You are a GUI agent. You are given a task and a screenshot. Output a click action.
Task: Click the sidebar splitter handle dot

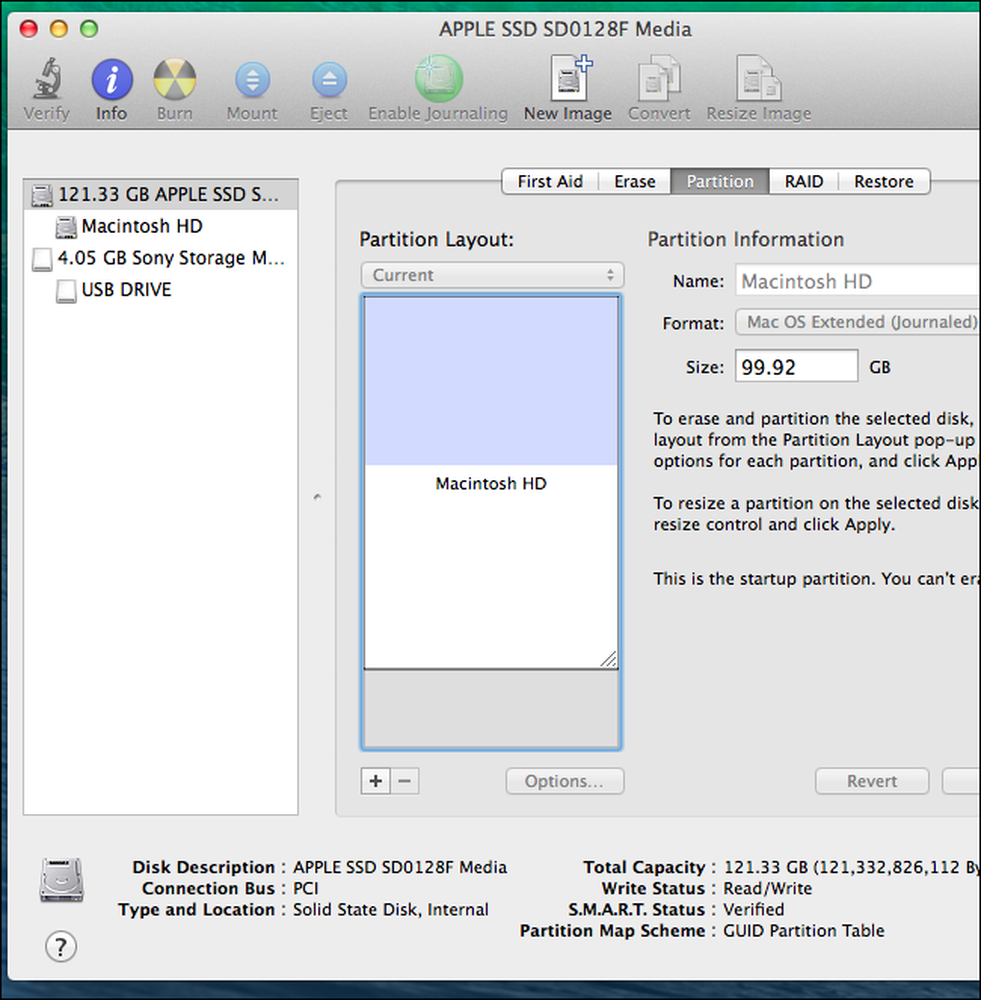pos(317,497)
